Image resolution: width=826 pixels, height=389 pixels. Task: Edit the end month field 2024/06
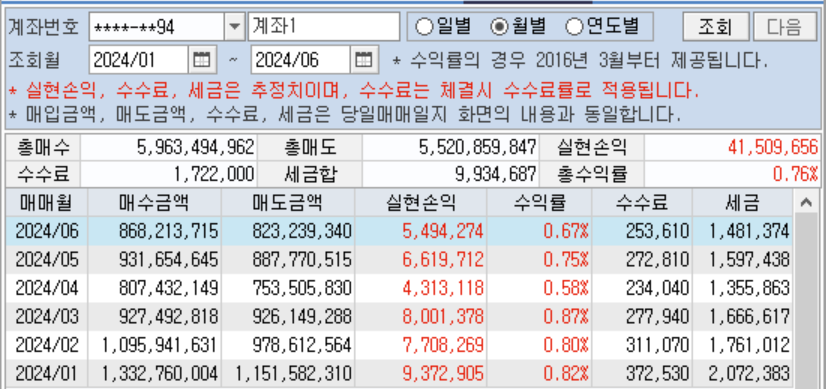pyautogui.click(x=301, y=60)
